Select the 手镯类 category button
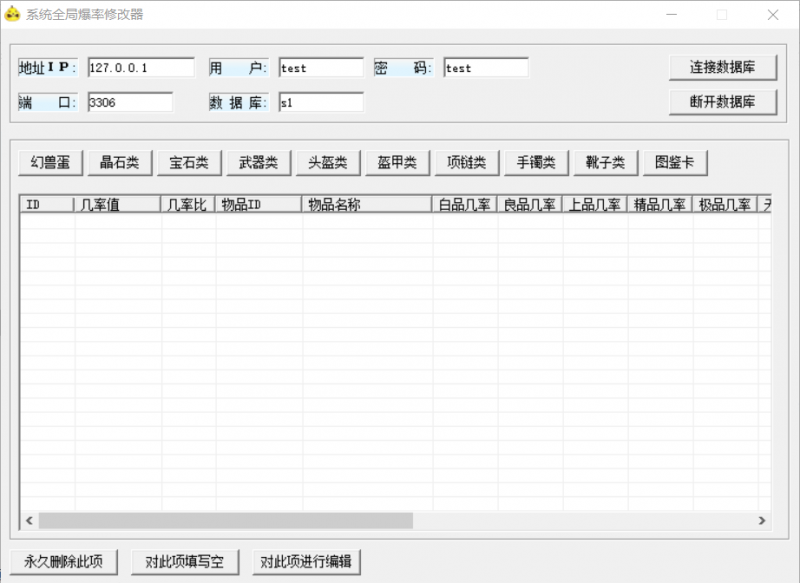Screen dimensions: 800x583 pos(536,162)
